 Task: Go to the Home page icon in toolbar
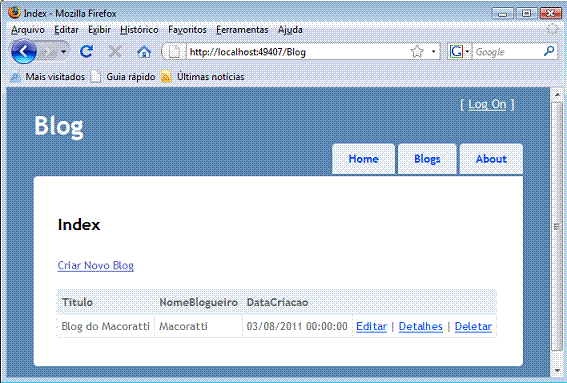point(144,52)
